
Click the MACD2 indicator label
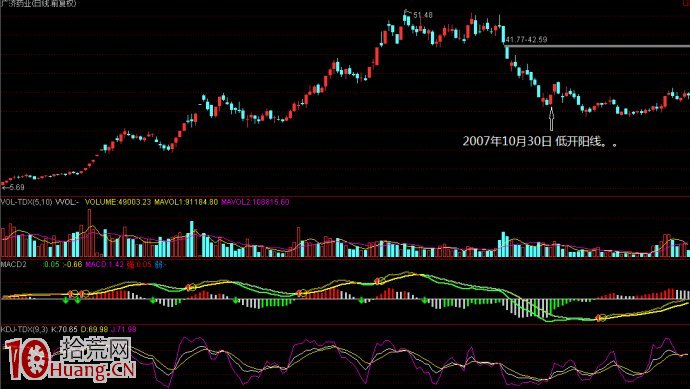click(x=14, y=264)
